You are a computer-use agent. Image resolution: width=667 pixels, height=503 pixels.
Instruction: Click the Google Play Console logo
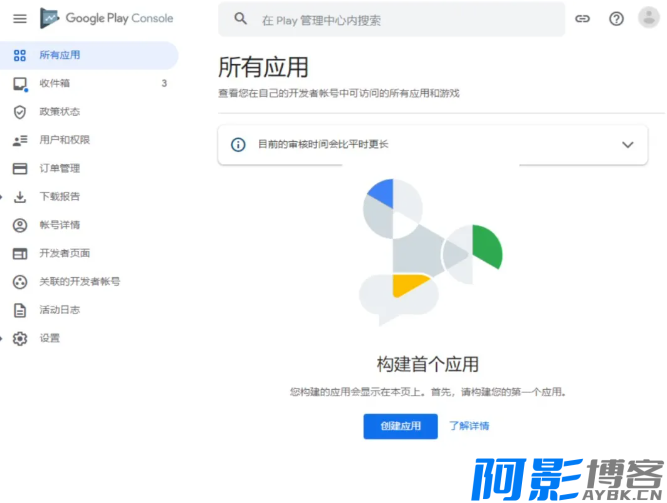coord(106,18)
